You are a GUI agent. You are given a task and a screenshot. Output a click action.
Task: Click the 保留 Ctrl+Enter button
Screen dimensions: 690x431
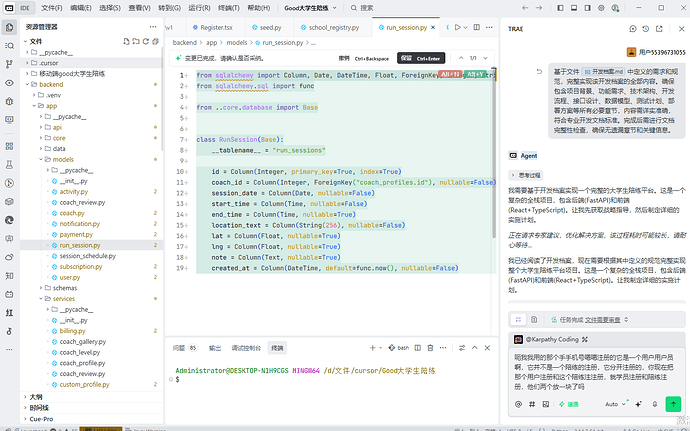[x=421, y=58]
